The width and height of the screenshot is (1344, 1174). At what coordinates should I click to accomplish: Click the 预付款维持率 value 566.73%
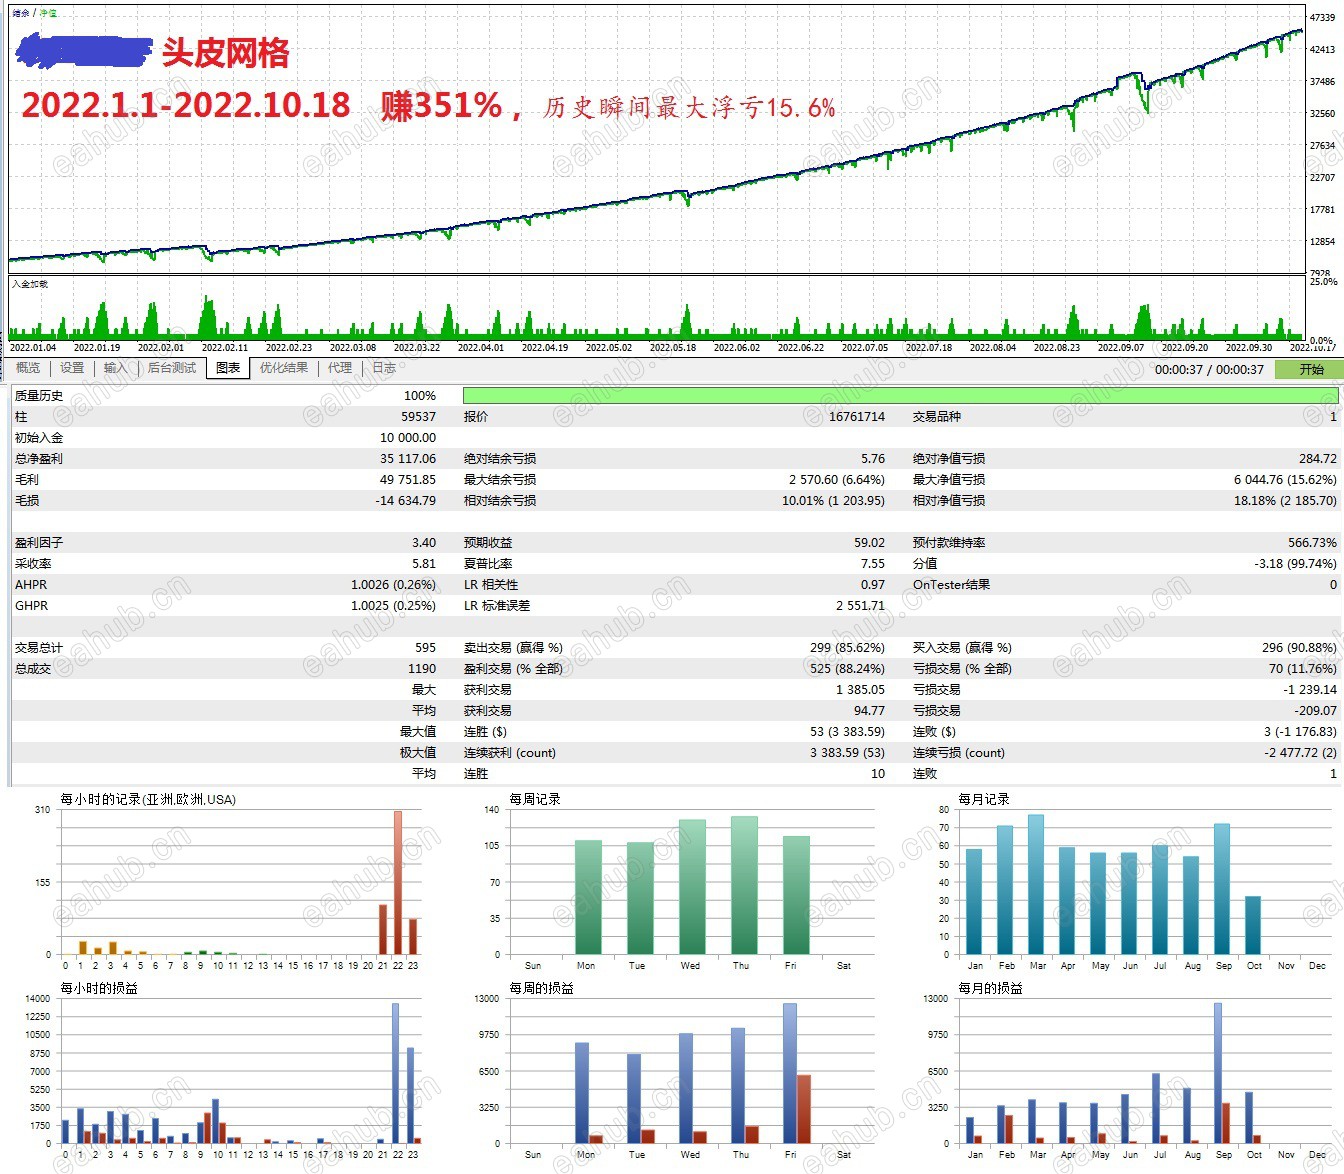(x=1313, y=543)
